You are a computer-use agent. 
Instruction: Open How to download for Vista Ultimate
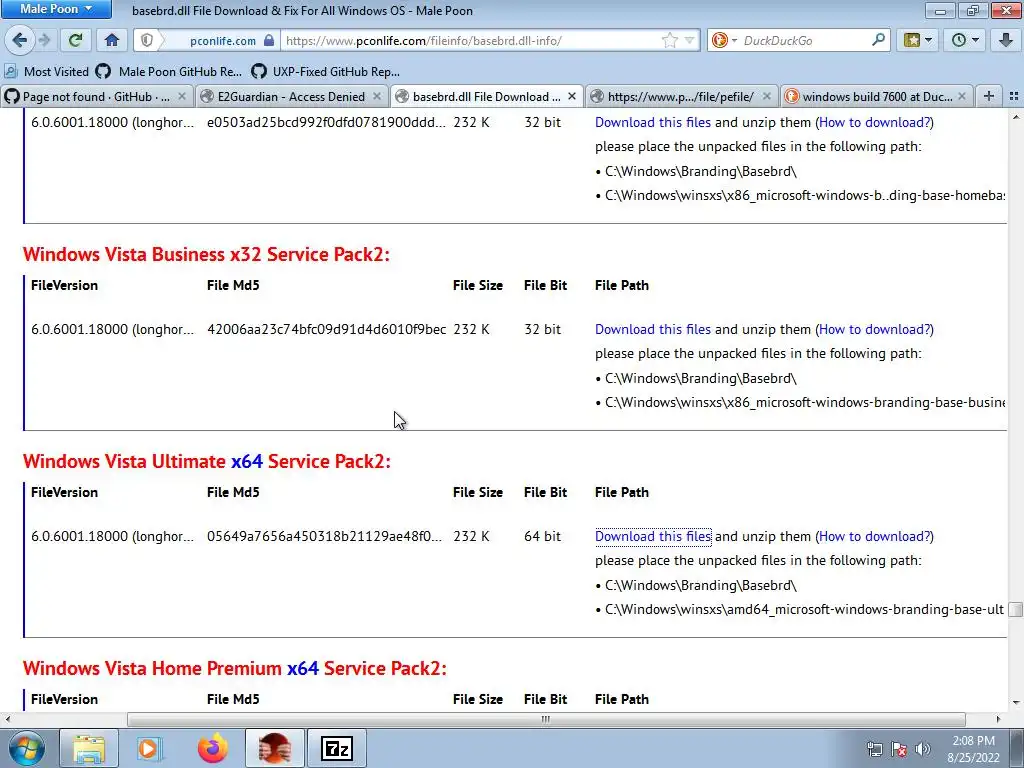click(x=874, y=536)
